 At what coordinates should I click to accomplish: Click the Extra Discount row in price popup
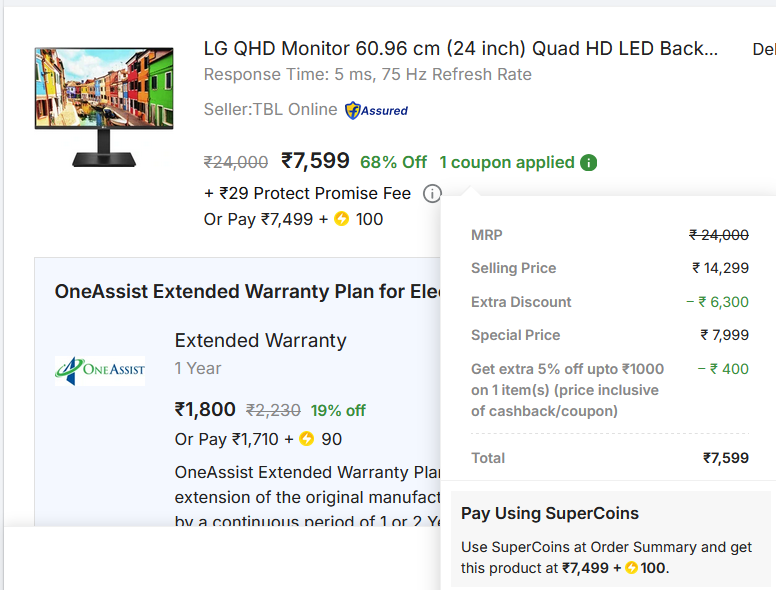click(610, 302)
